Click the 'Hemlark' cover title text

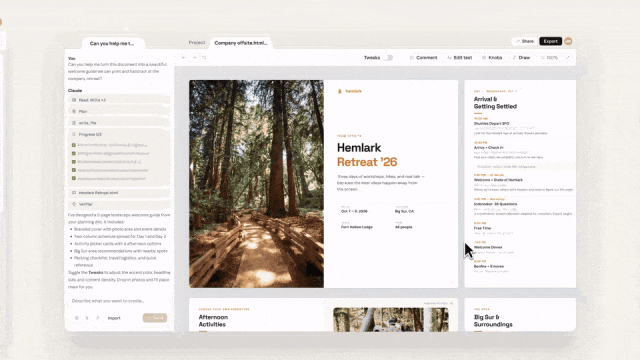[x=359, y=148]
